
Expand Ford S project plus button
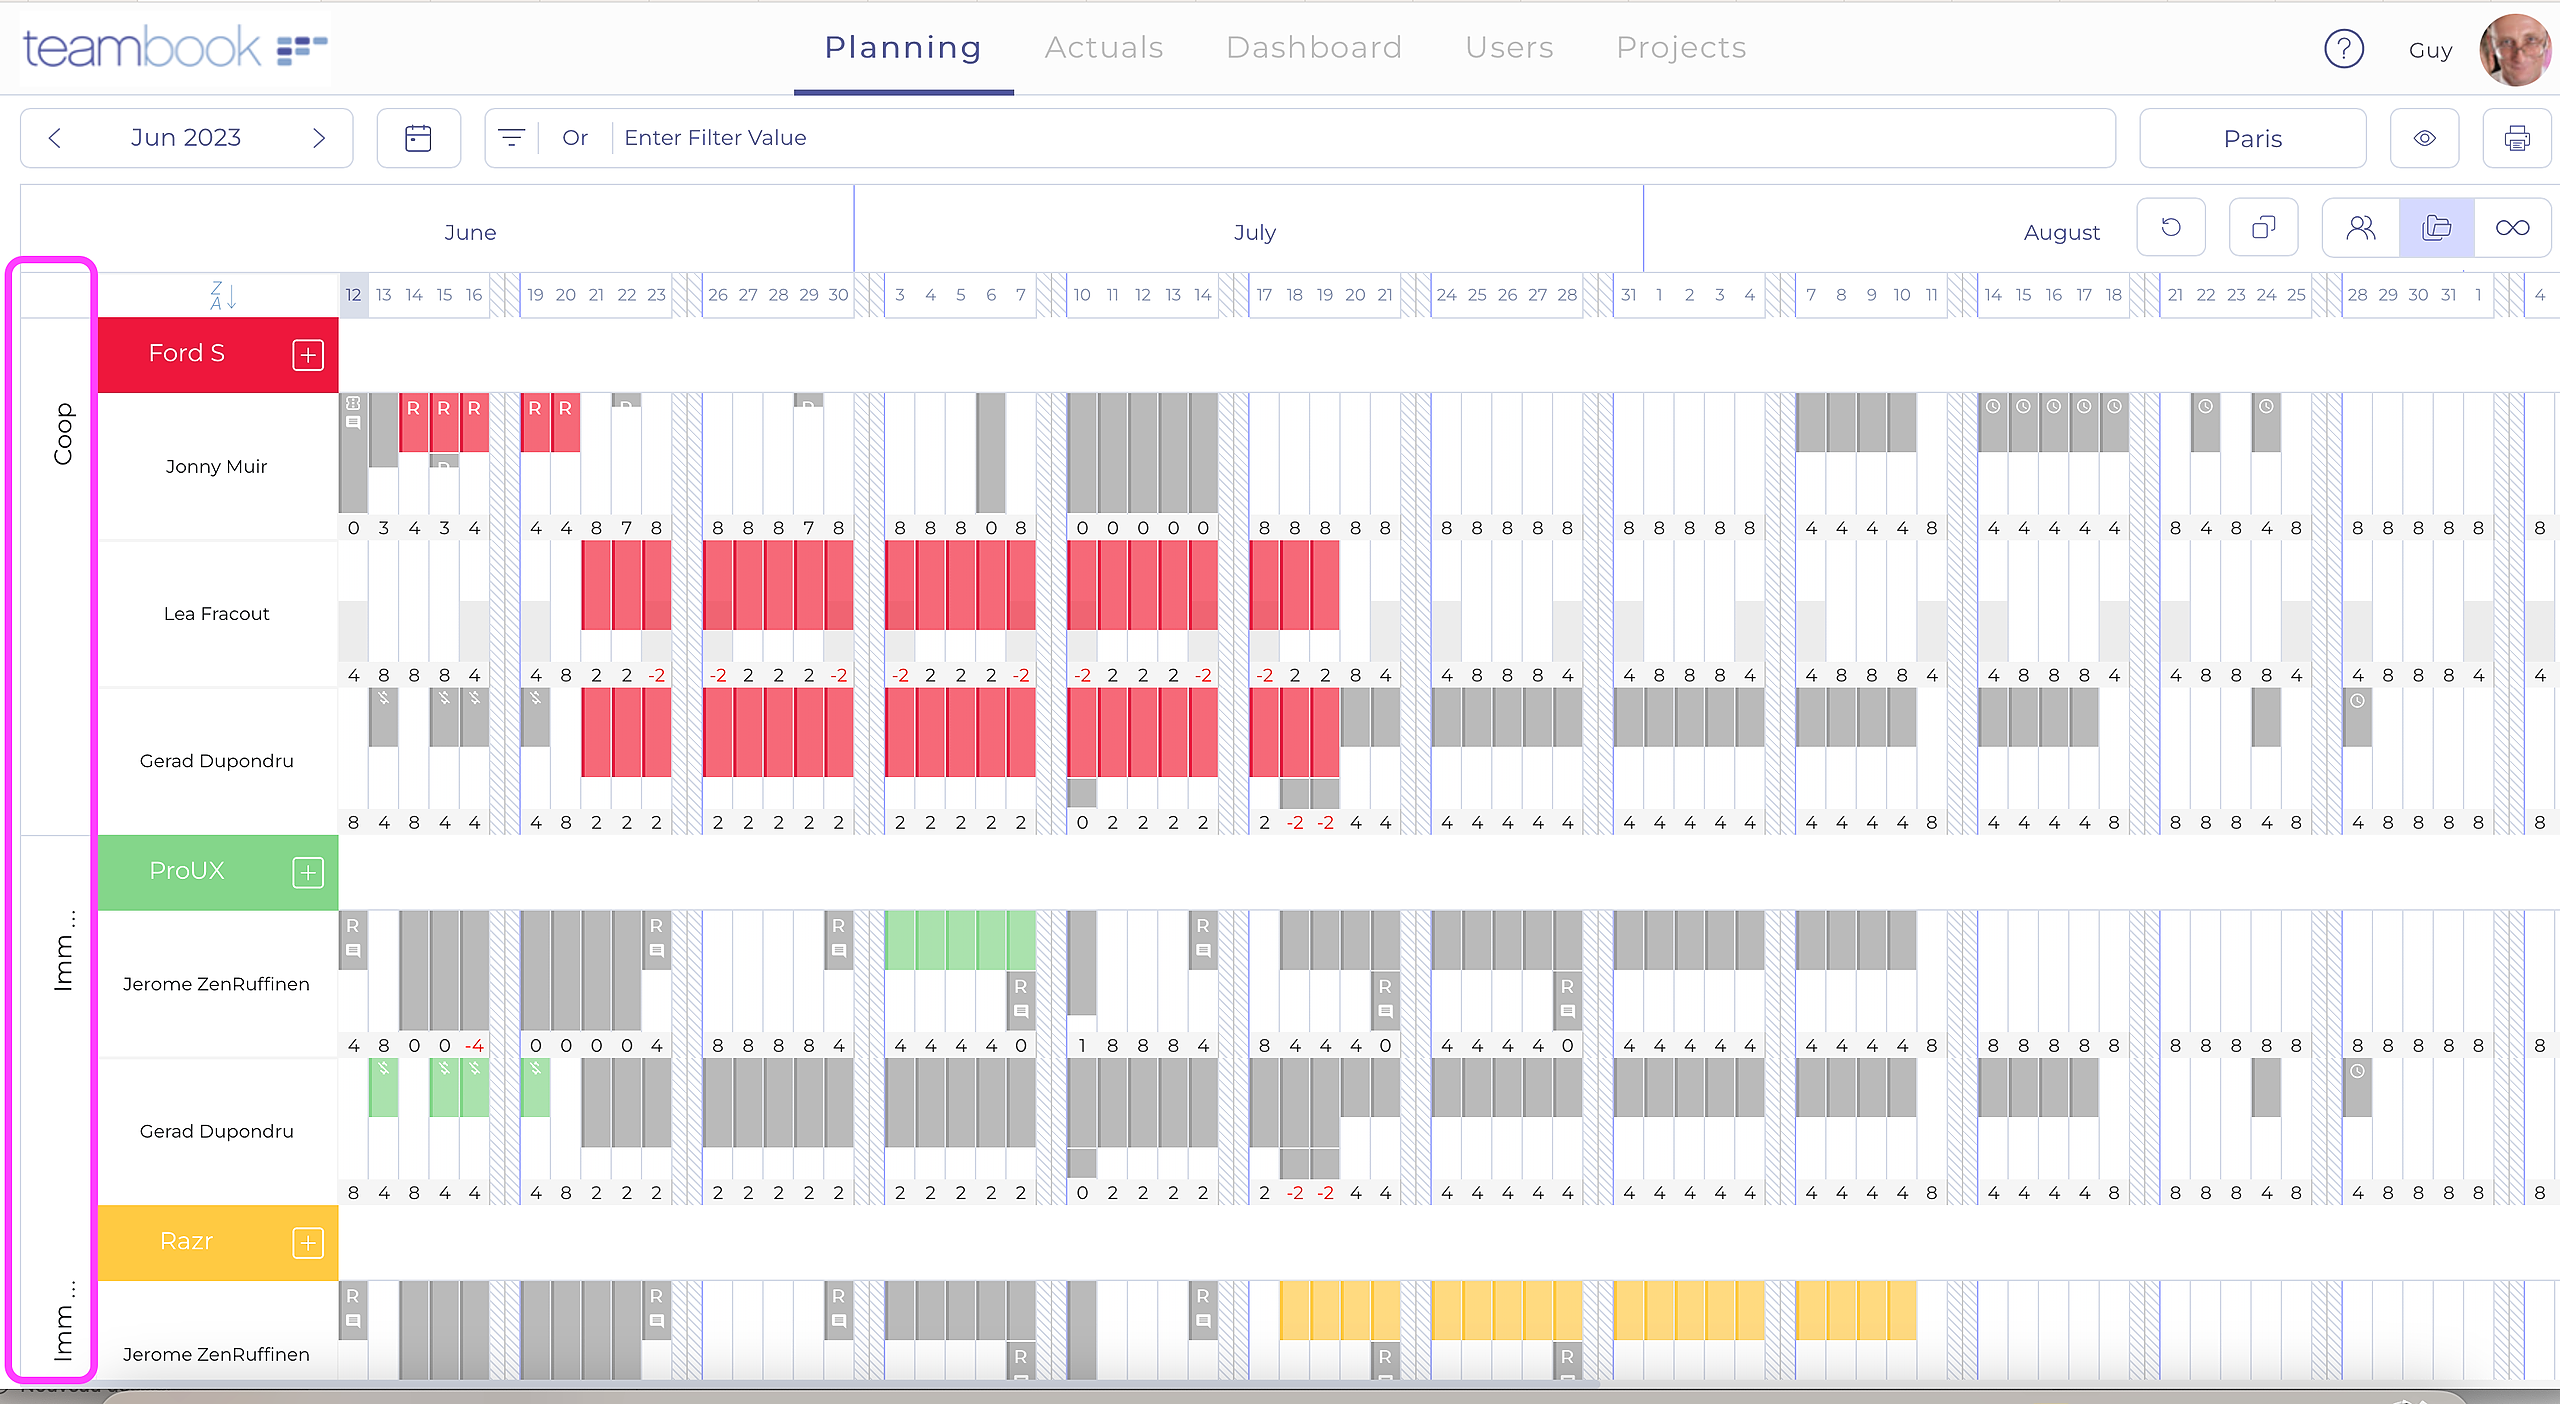308,354
